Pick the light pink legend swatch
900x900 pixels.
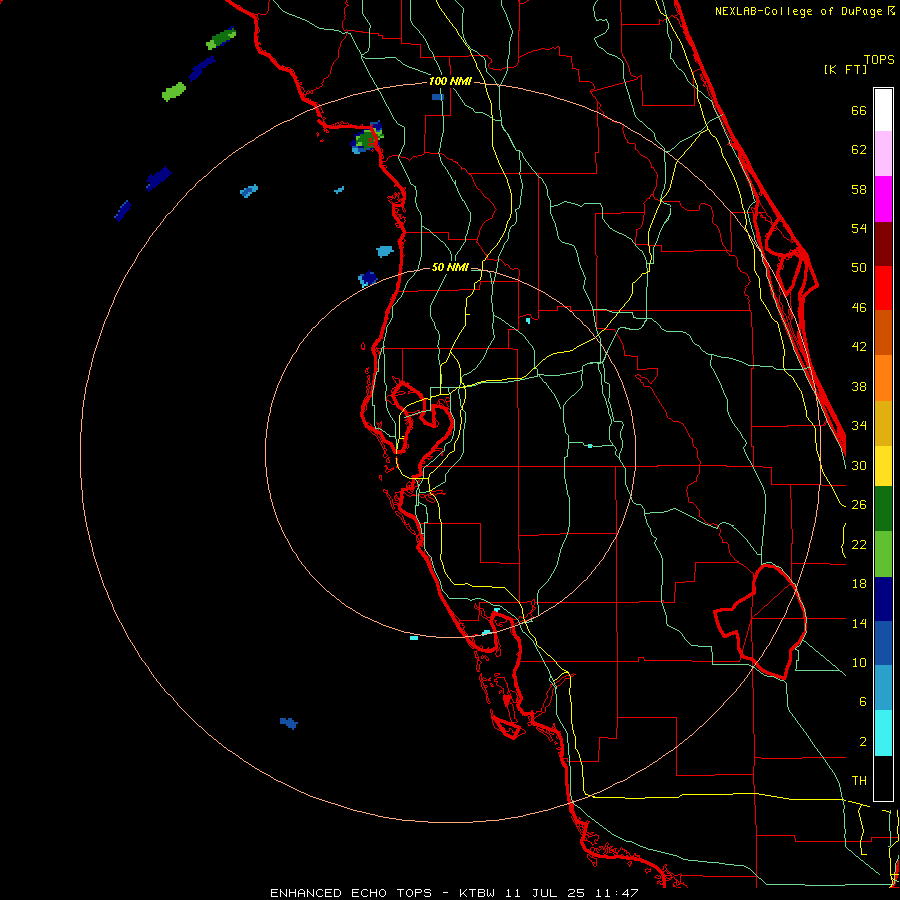pos(883,154)
